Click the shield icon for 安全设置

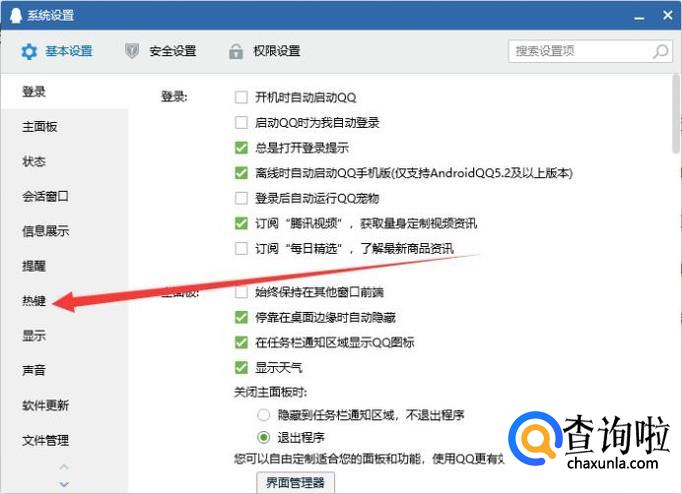(132, 51)
